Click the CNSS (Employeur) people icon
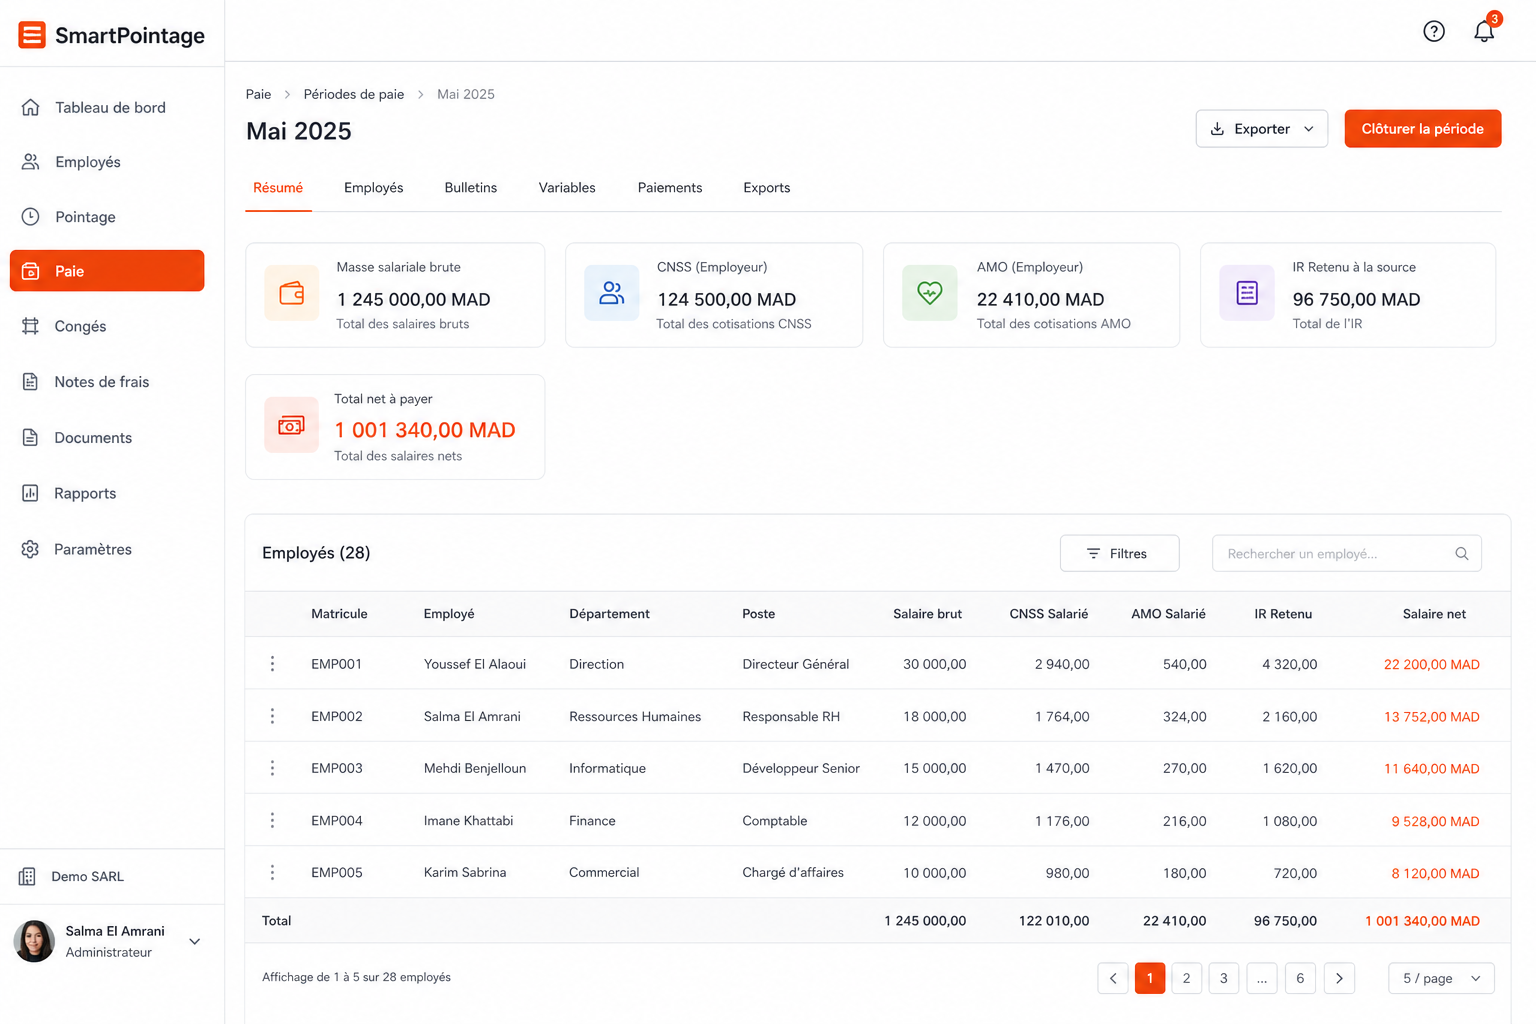The image size is (1536, 1024). pyautogui.click(x=611, y=293)
